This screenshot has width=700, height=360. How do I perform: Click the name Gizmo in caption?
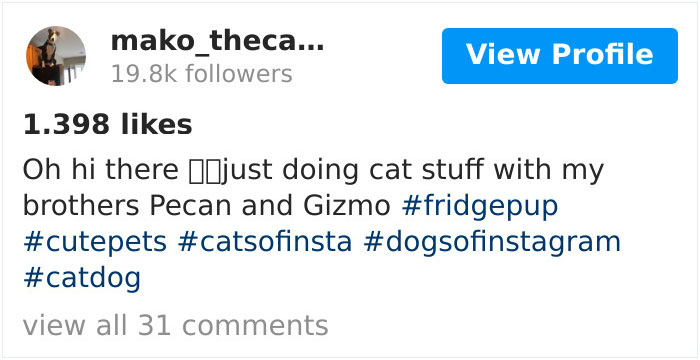[346, 206]
